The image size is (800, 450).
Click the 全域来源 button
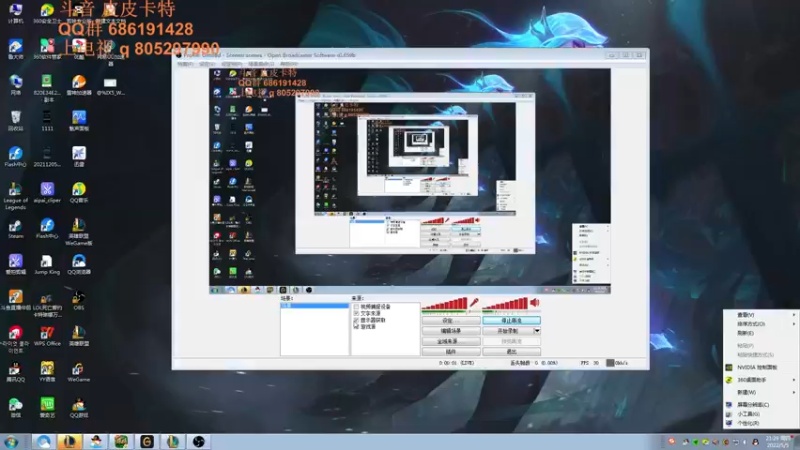tap(451, 341)
